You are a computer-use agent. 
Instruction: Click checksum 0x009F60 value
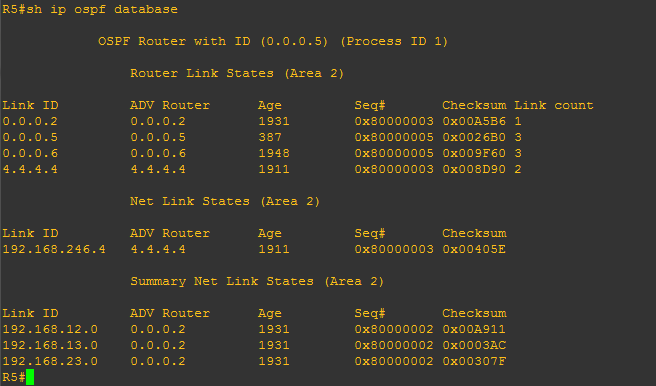pos(474,153)
